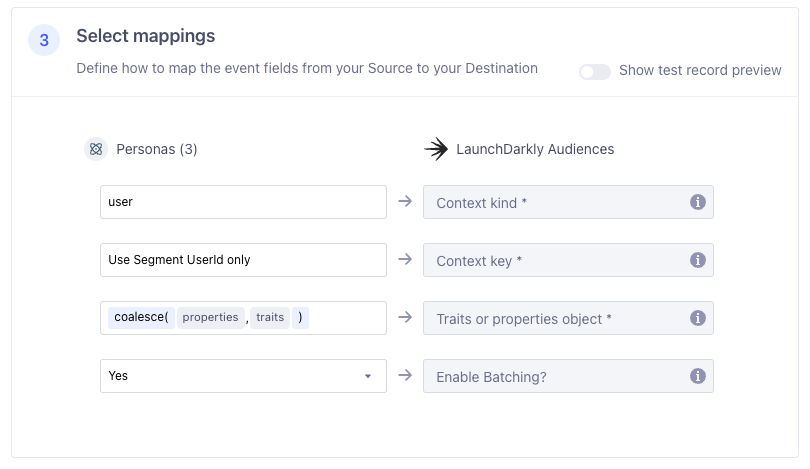Image resolution: width=810 pixels, height=469 pixels.
Task: Click the Personas (3) label
Action: [157, 149]
